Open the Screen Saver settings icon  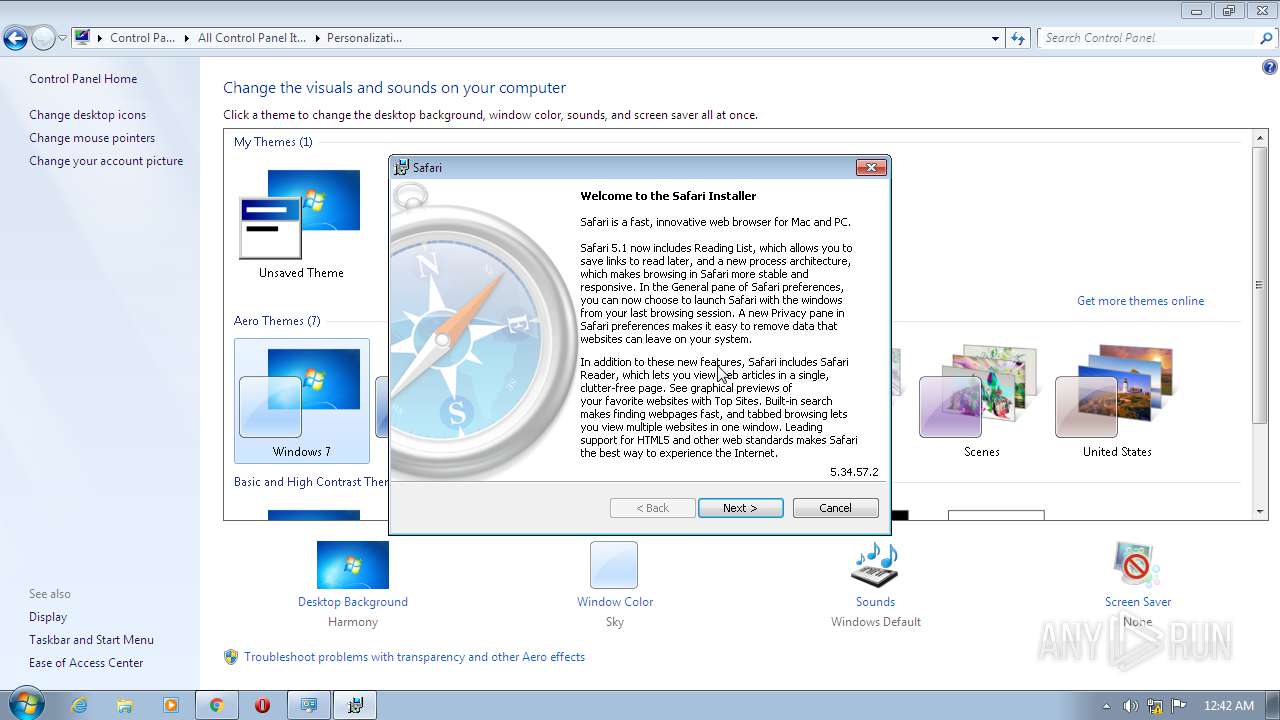tap(1137, 565)
